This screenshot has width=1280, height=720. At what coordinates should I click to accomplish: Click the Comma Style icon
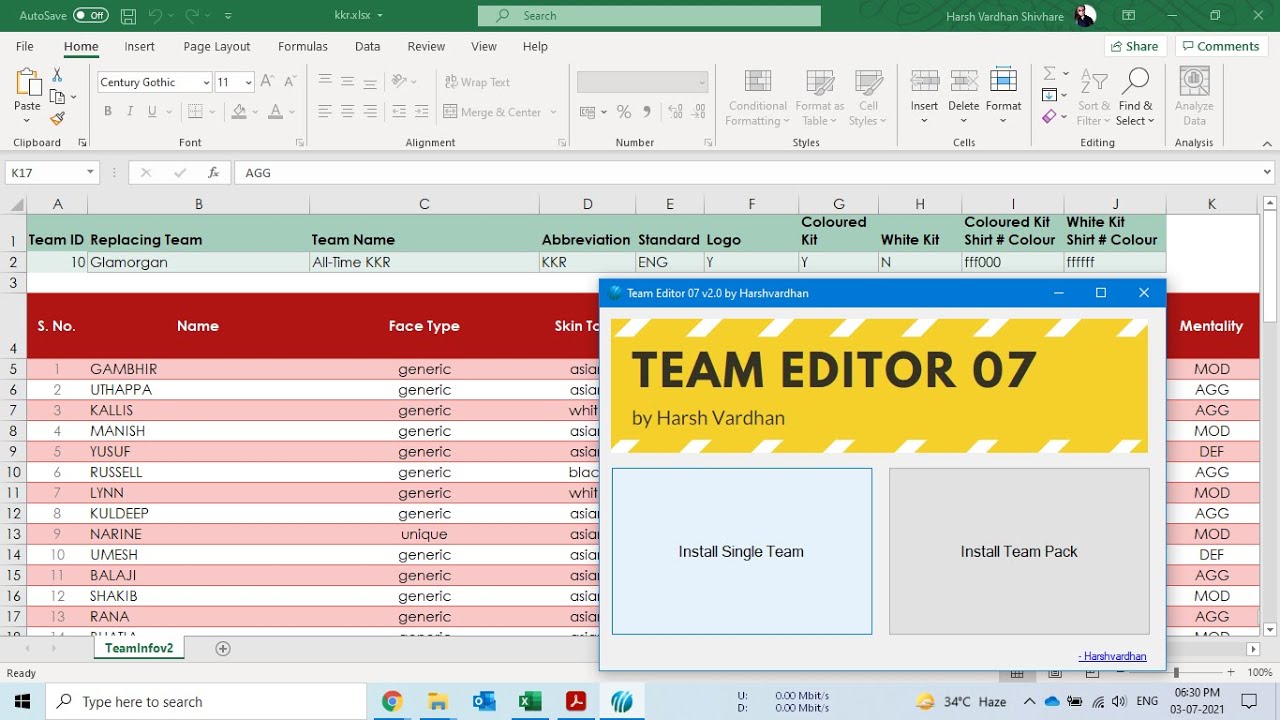[x=647, y=112]
